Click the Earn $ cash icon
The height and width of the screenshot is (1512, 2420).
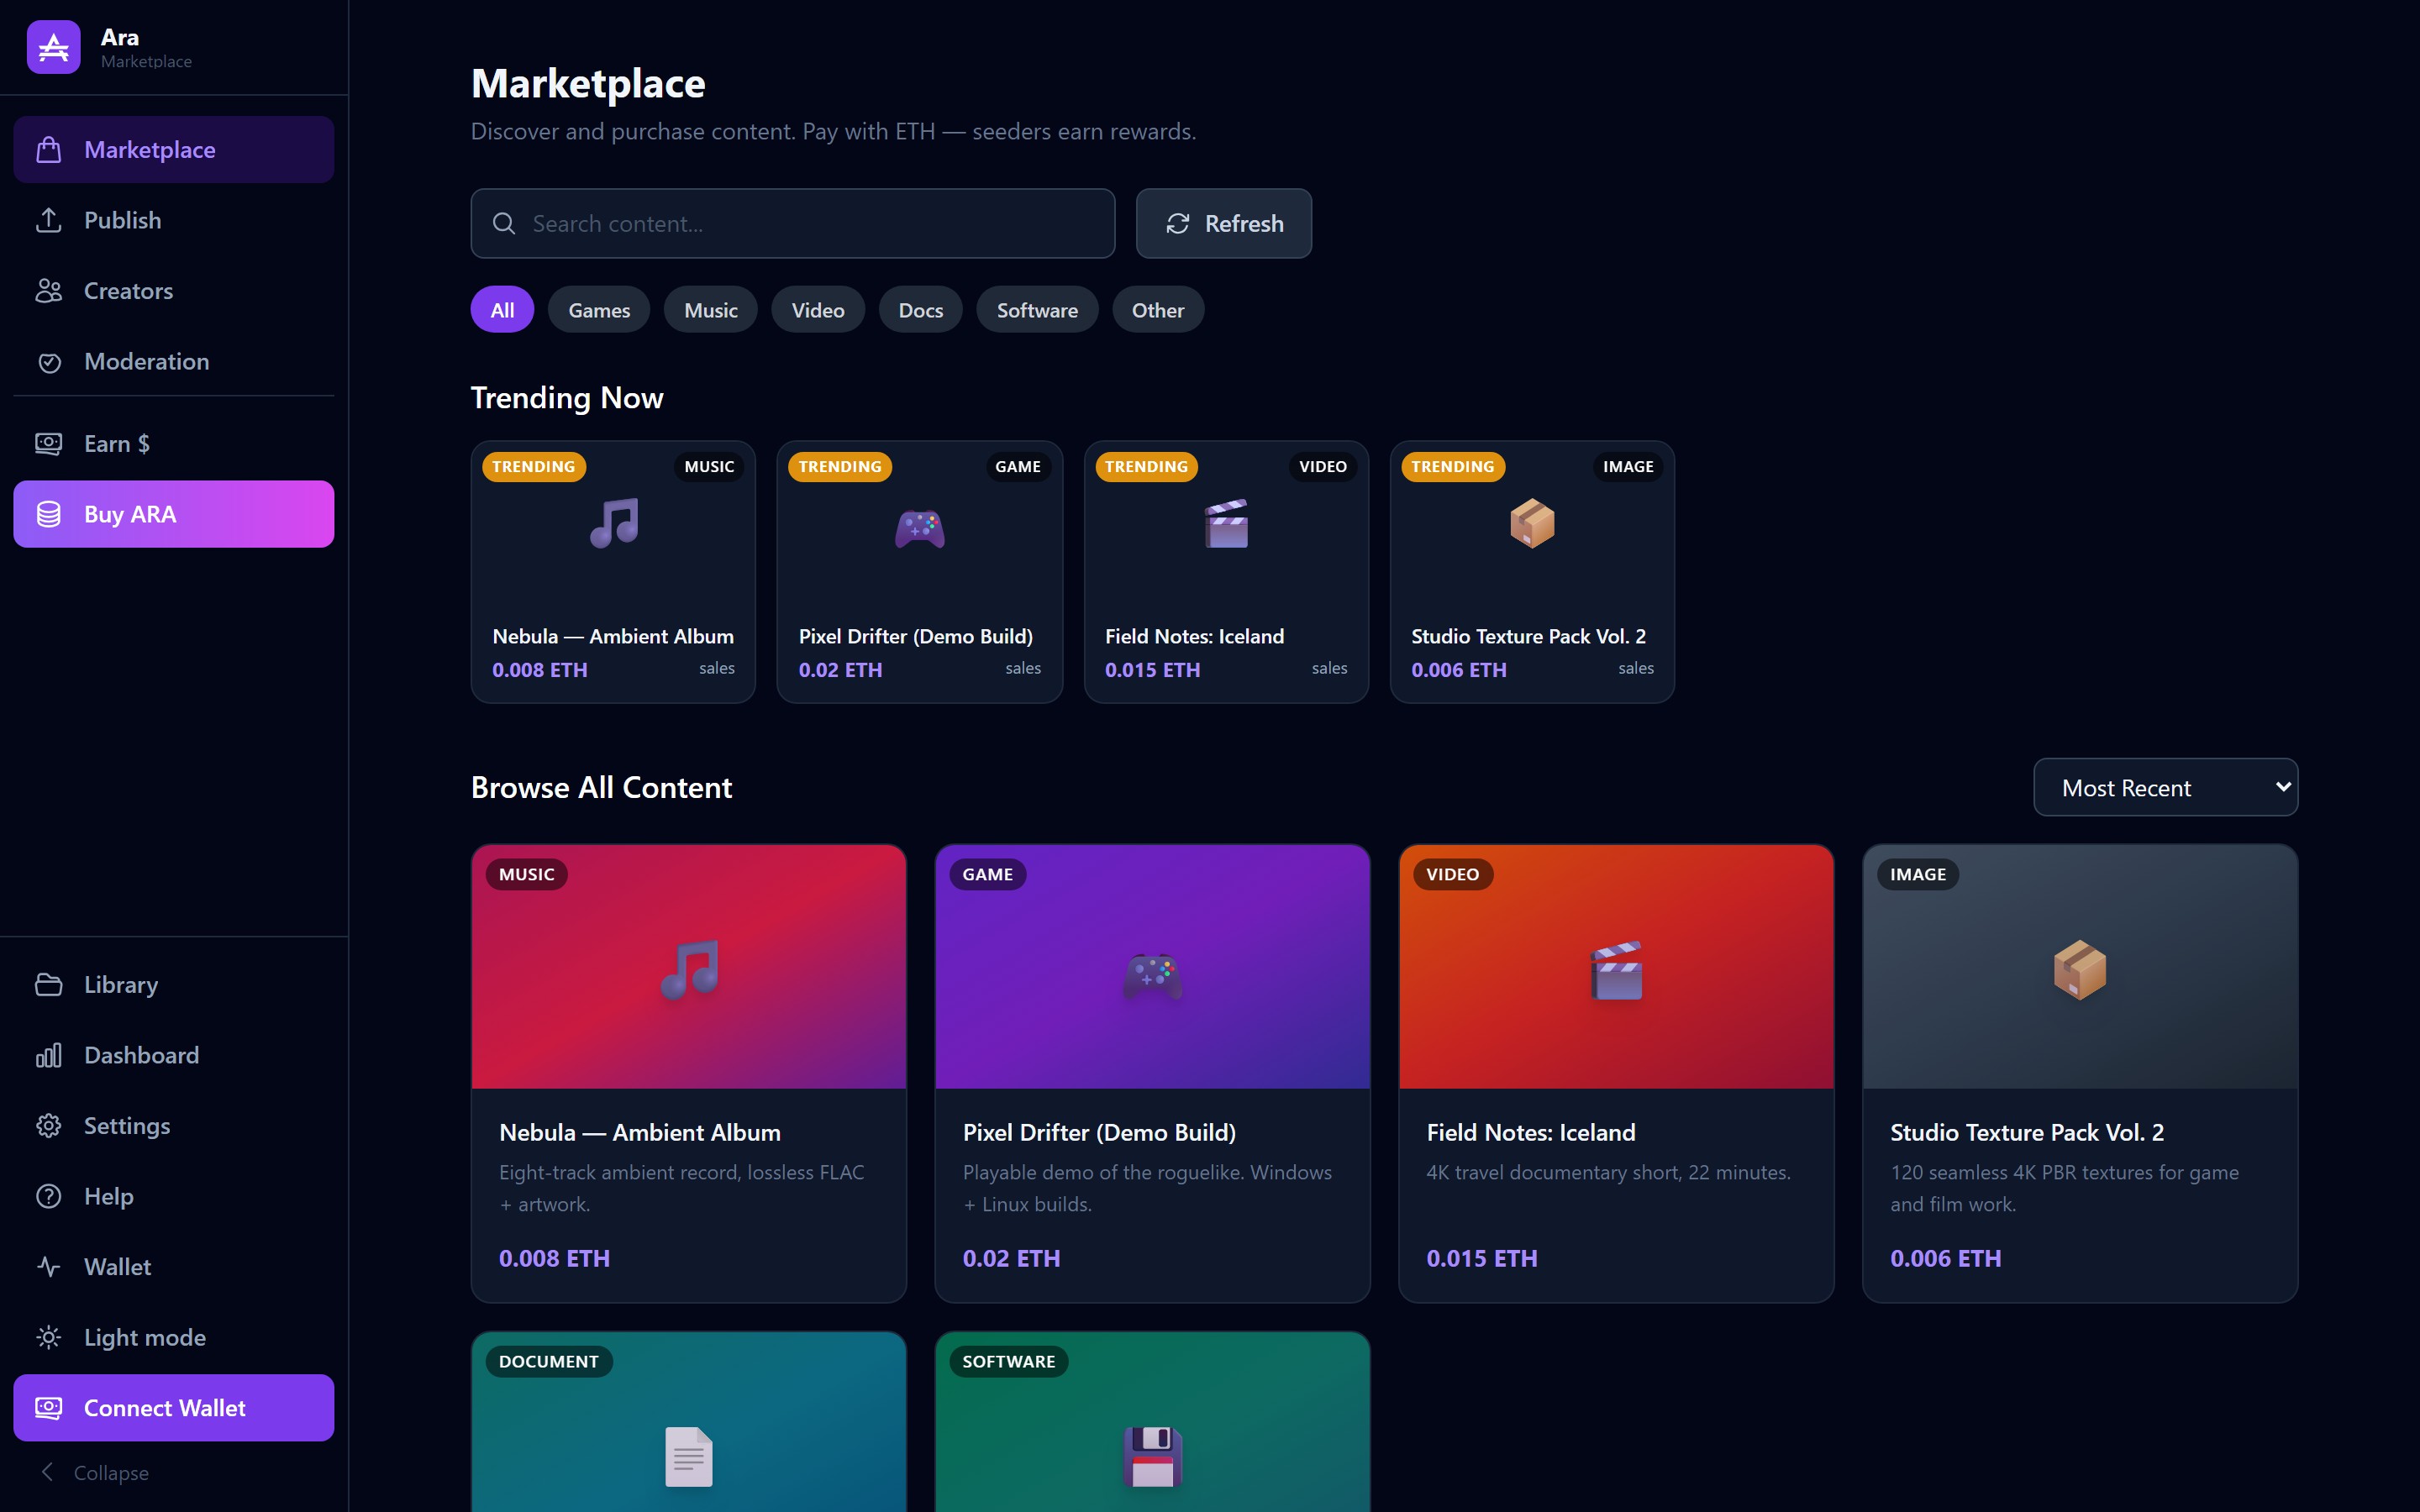(x=49, y=443)
